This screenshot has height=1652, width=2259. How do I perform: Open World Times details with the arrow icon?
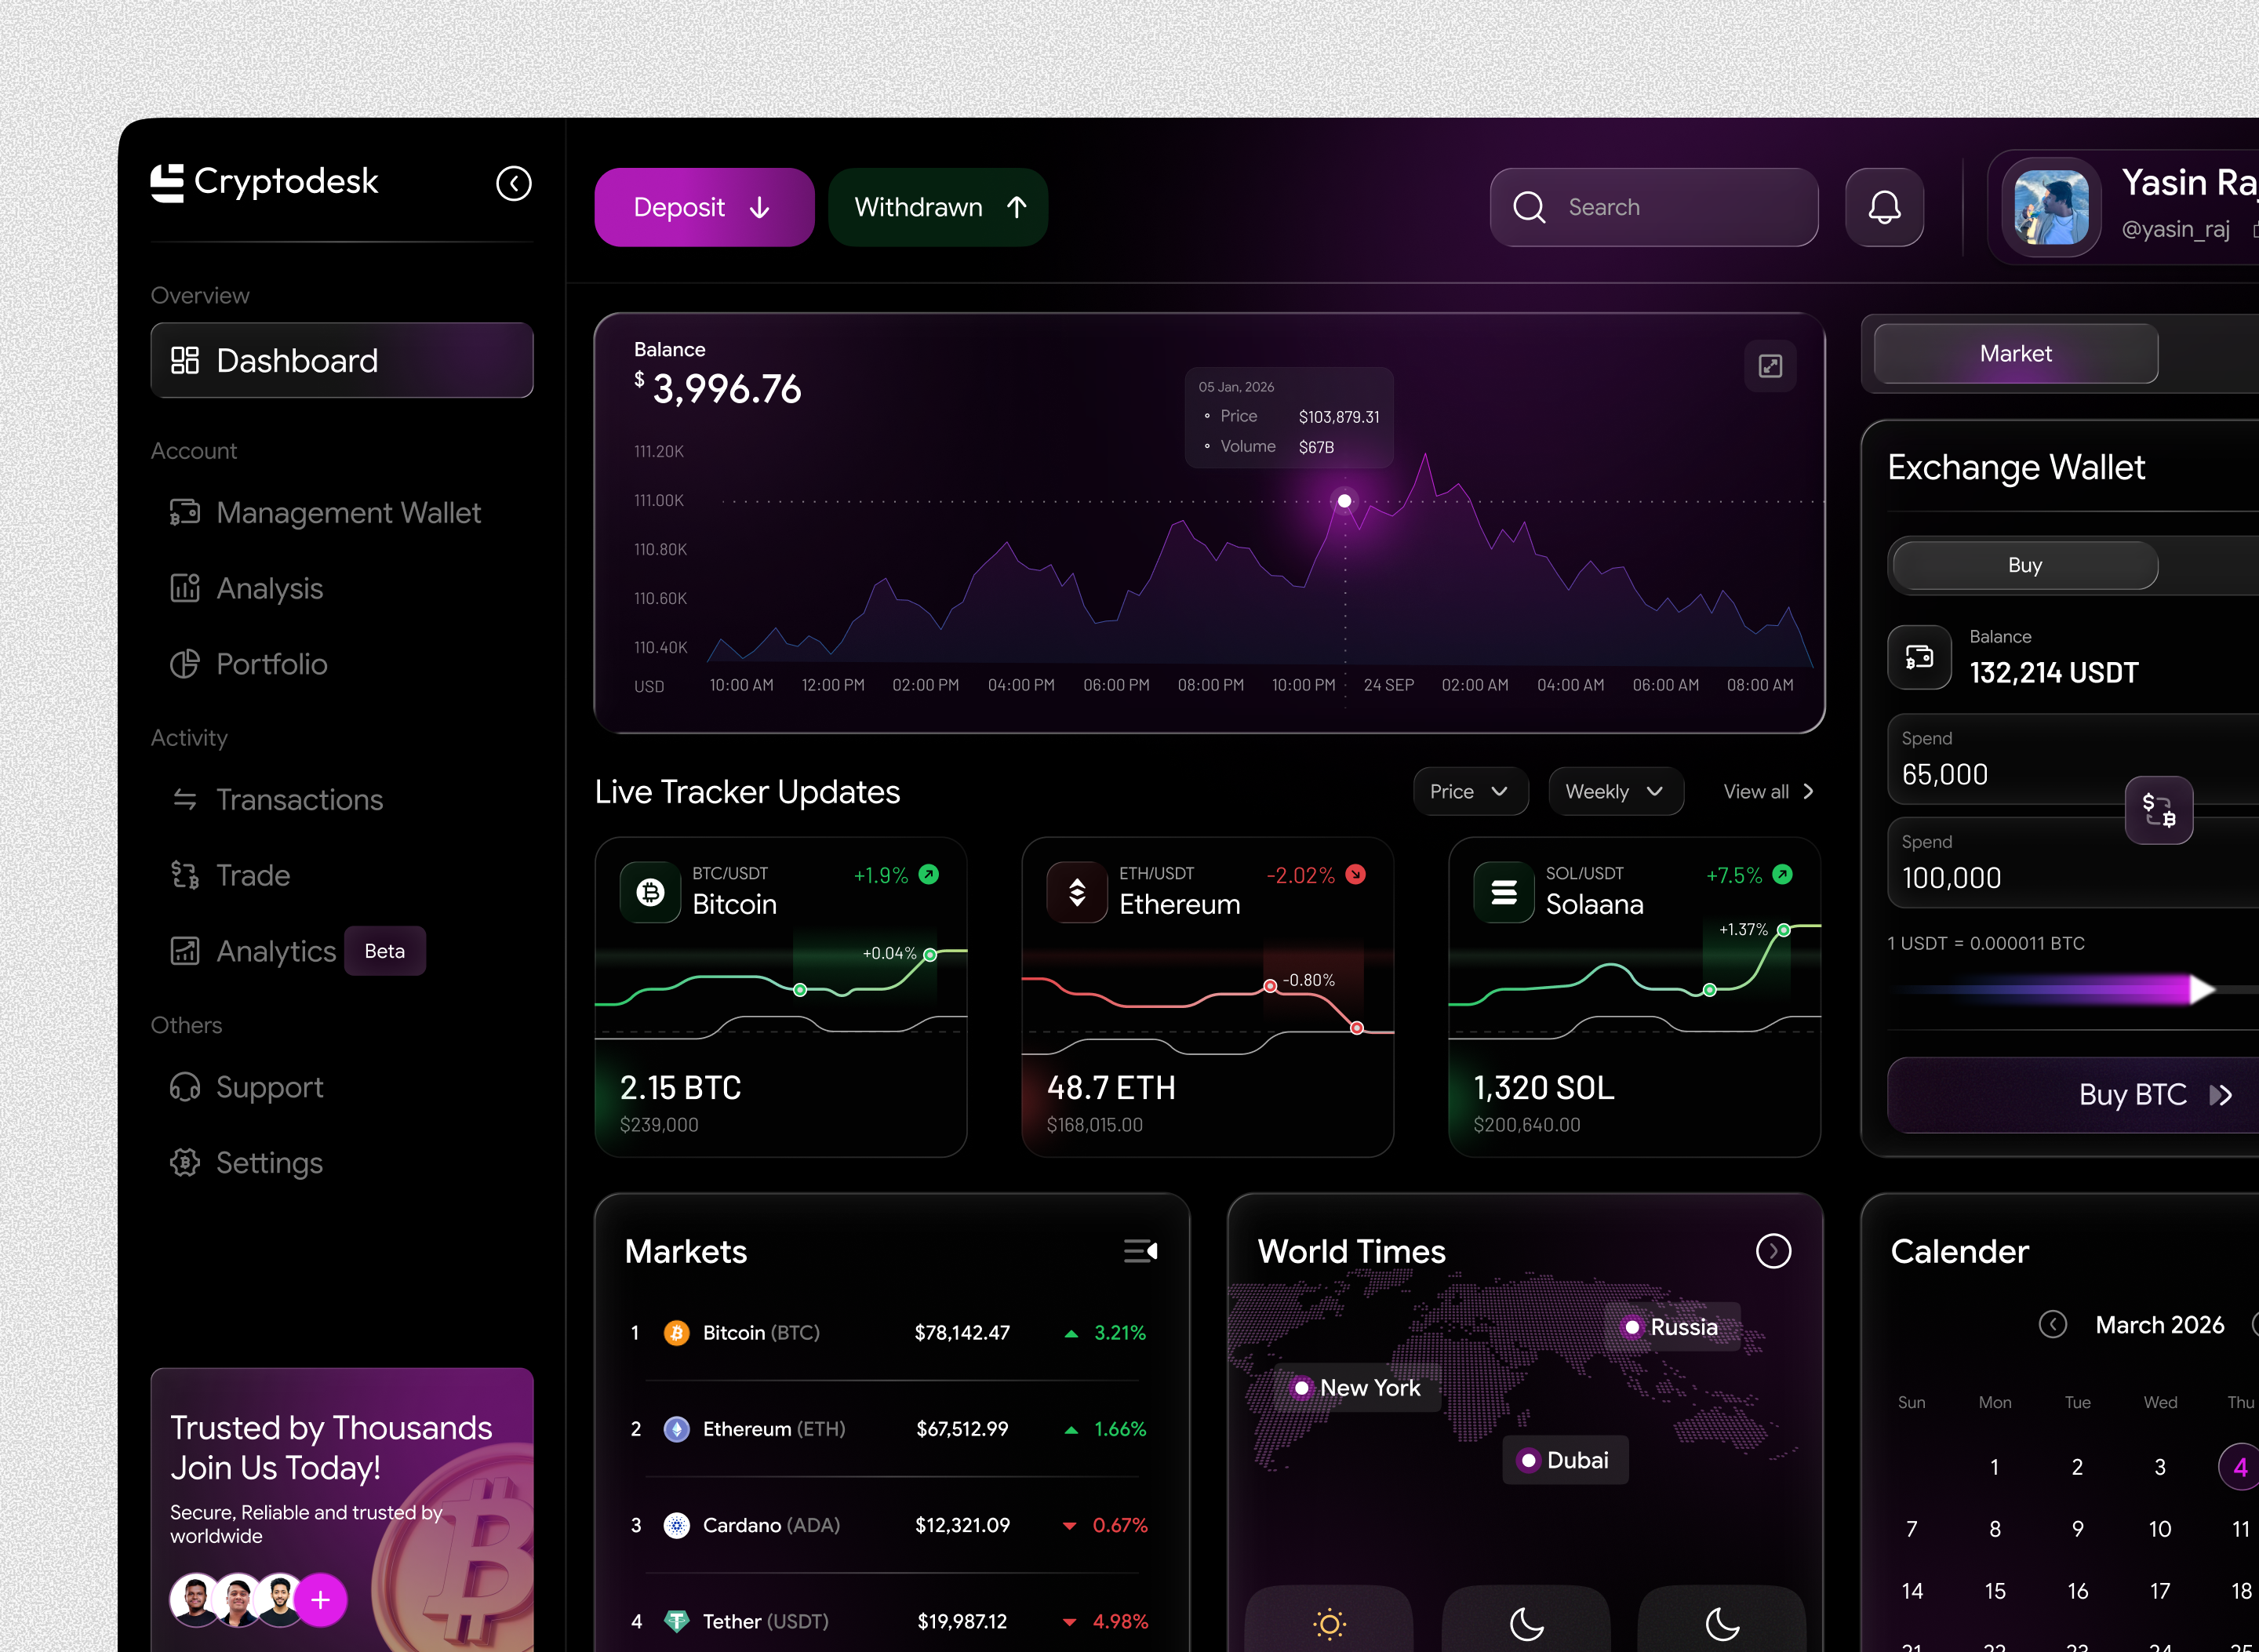pyautogui.click(x=1773, y=1250)
